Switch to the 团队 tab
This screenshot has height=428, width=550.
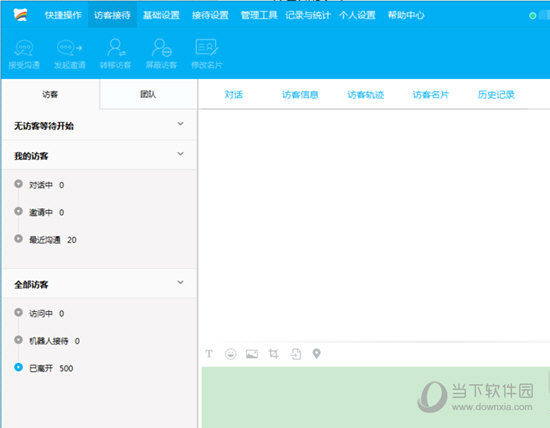click(148, 94)
